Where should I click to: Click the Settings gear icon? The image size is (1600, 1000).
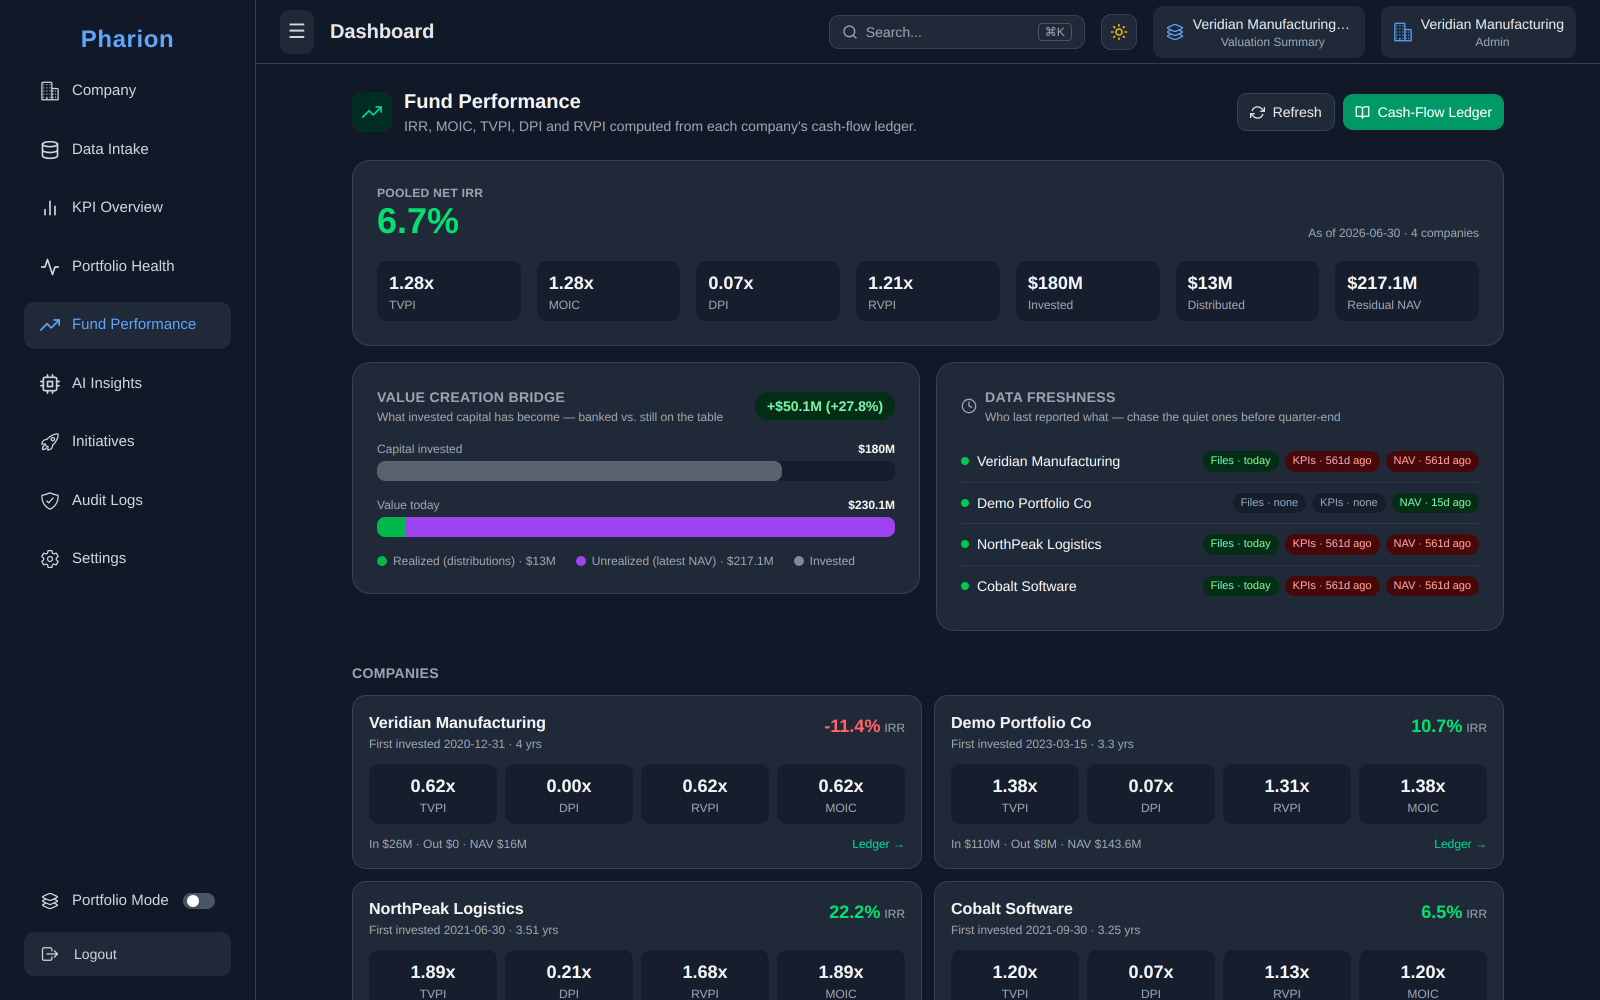50,559
